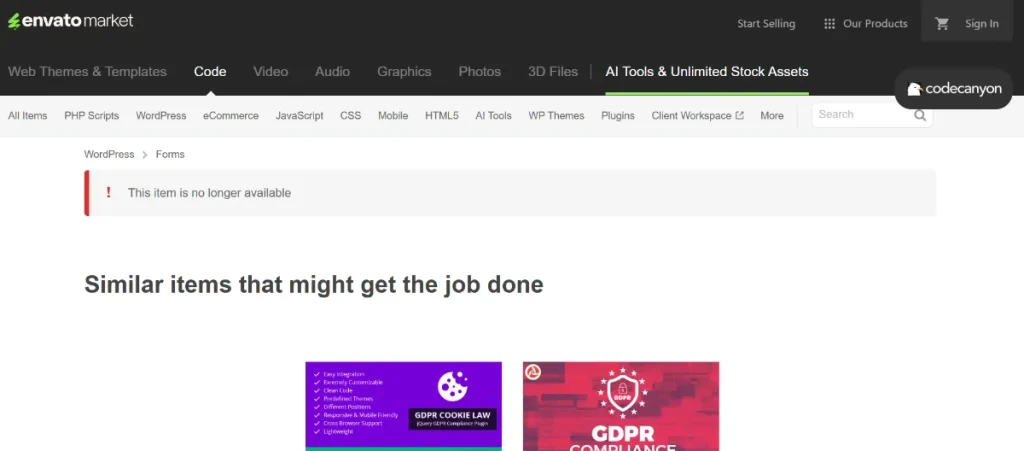
Task: Click "This item is no longer available" text
Action: click(x=209, y=193)
